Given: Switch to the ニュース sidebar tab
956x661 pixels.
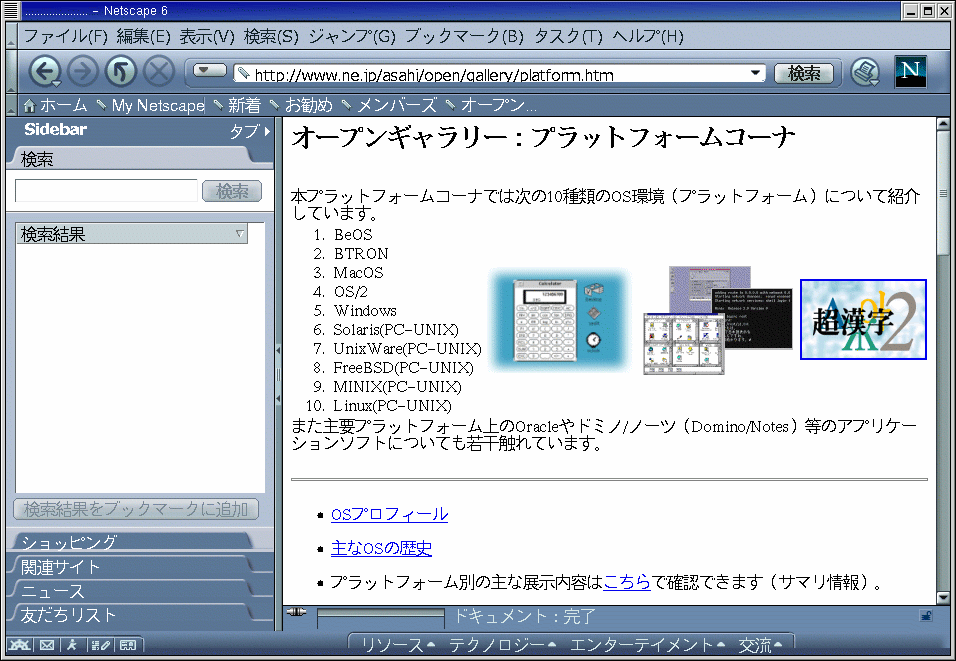Looking at the screenshot, I should pyautogui.click(x=131, y=591).
